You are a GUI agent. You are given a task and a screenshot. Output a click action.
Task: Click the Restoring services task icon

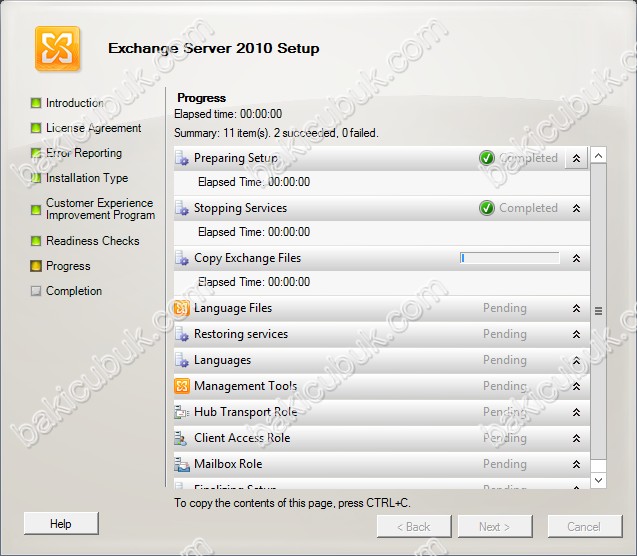click(x=182, y=334)
